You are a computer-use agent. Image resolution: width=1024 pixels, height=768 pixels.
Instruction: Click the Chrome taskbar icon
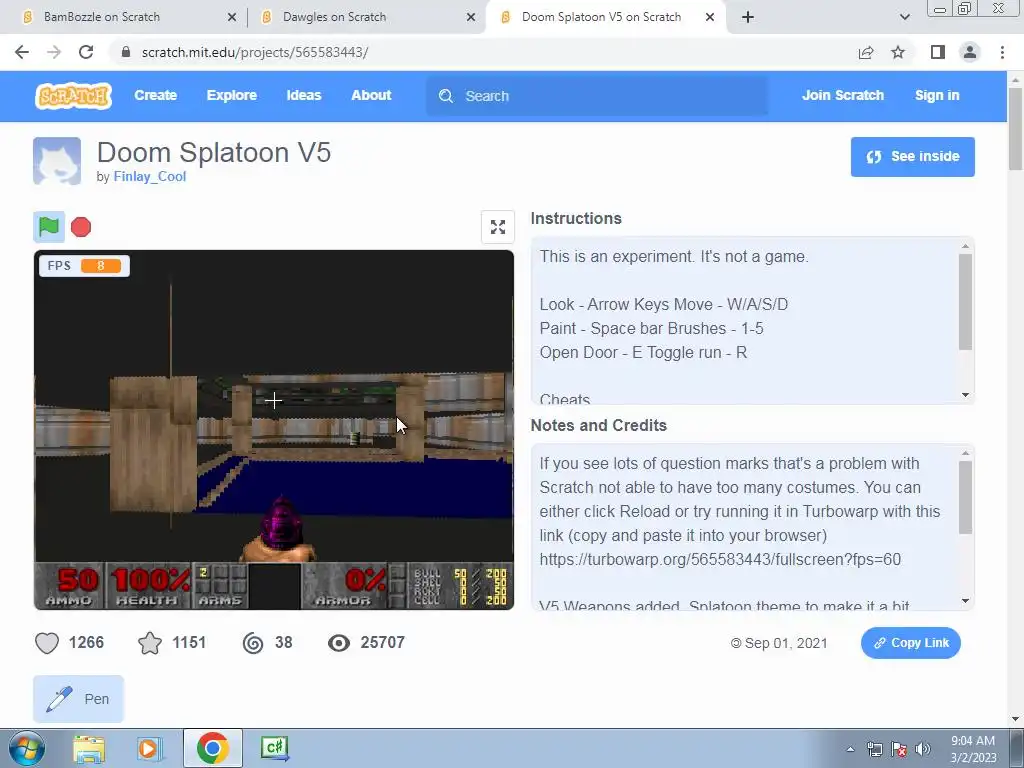tap(212, 748)
